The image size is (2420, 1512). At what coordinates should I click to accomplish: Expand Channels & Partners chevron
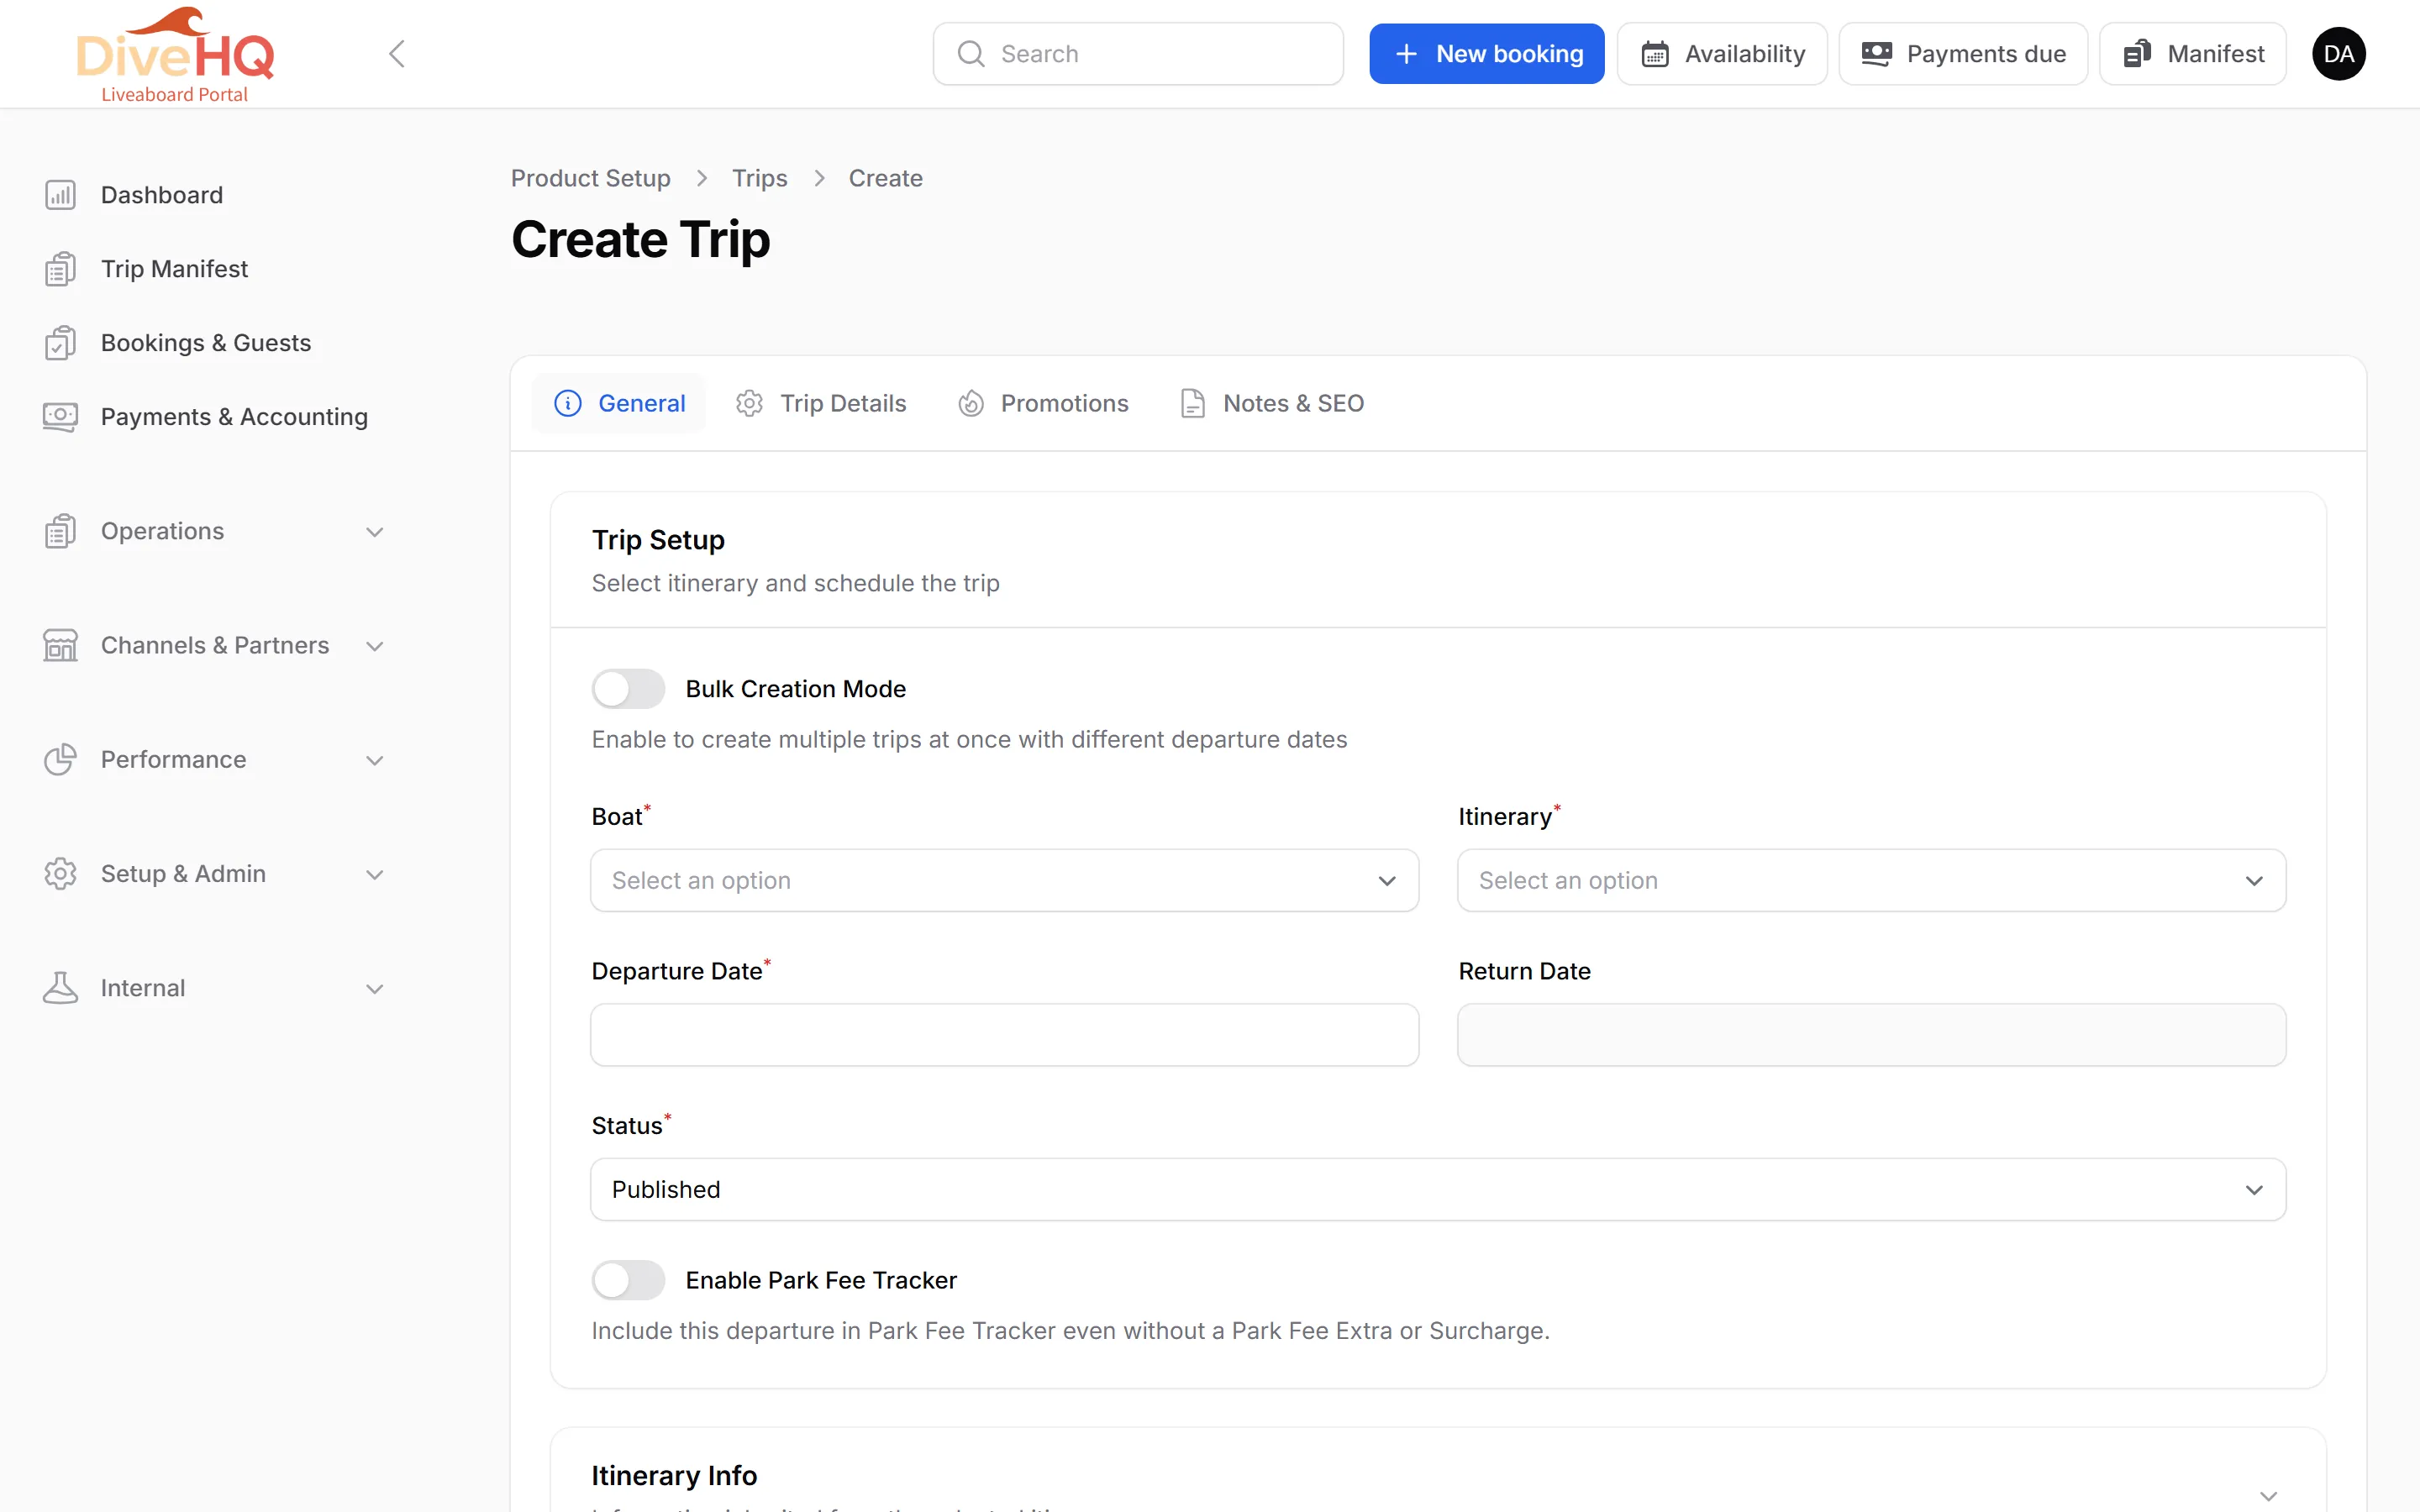point(375,646)
